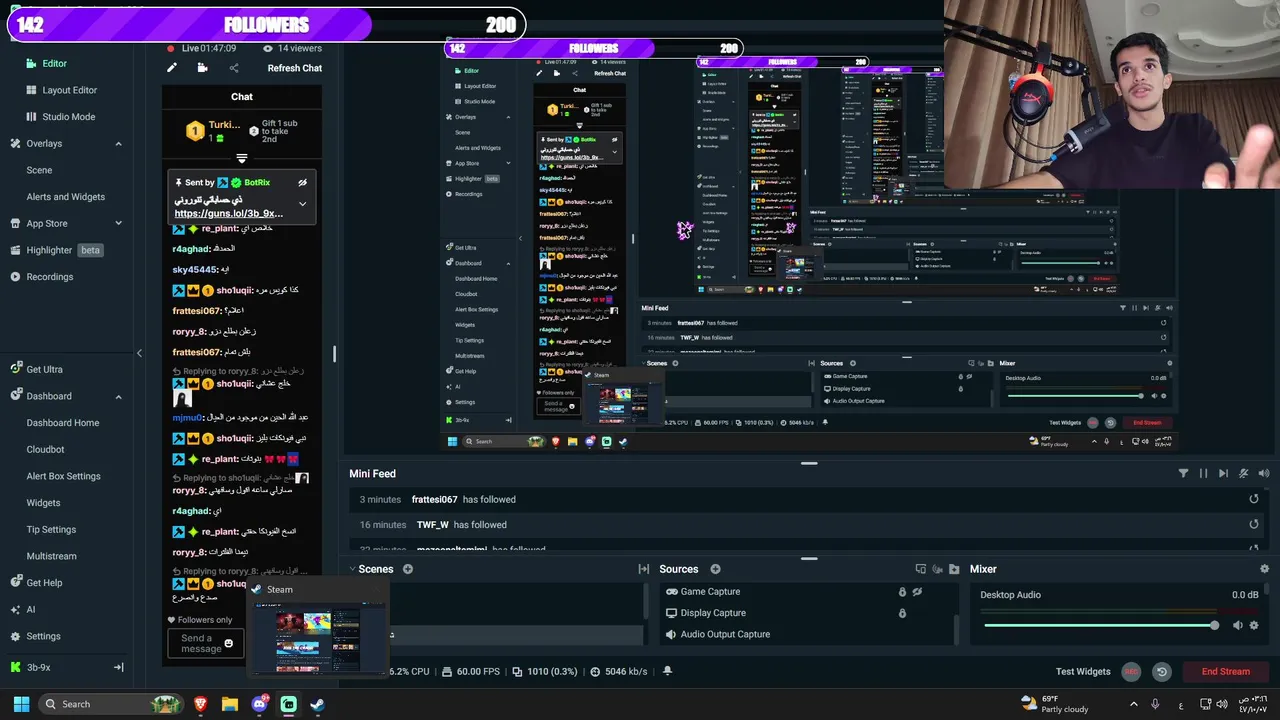Image resolution: width=1280 pixels, height=720 pixels.
Task: Log out icon next to 3b-9x
Action: (x=118, y=667)
